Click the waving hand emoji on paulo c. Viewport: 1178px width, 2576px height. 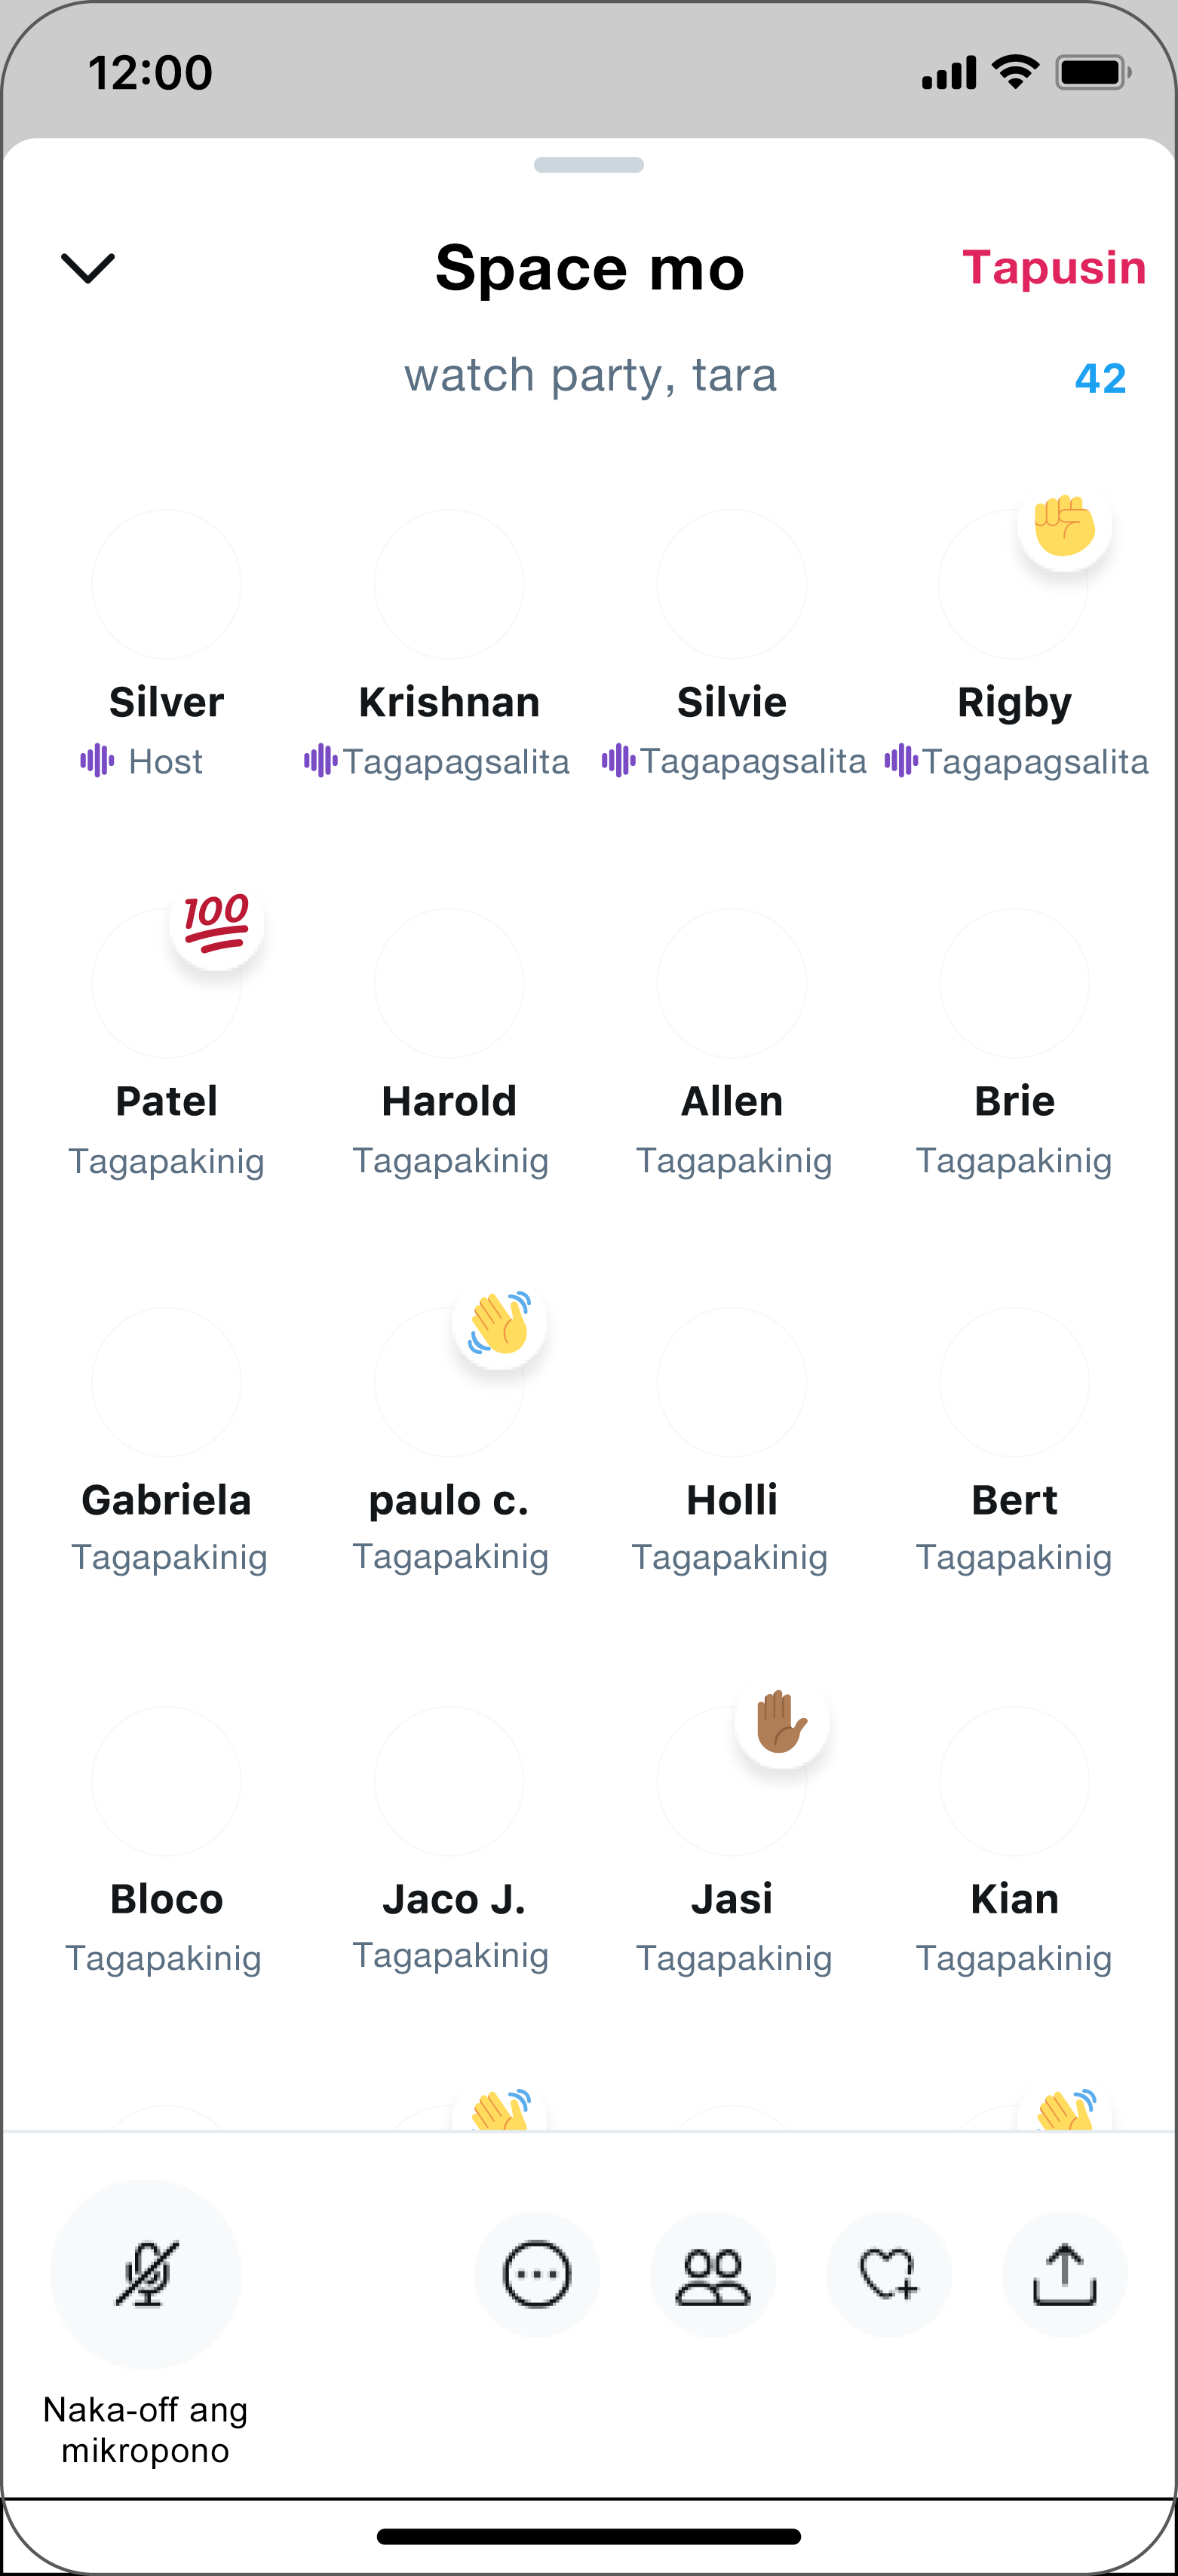499,1322
